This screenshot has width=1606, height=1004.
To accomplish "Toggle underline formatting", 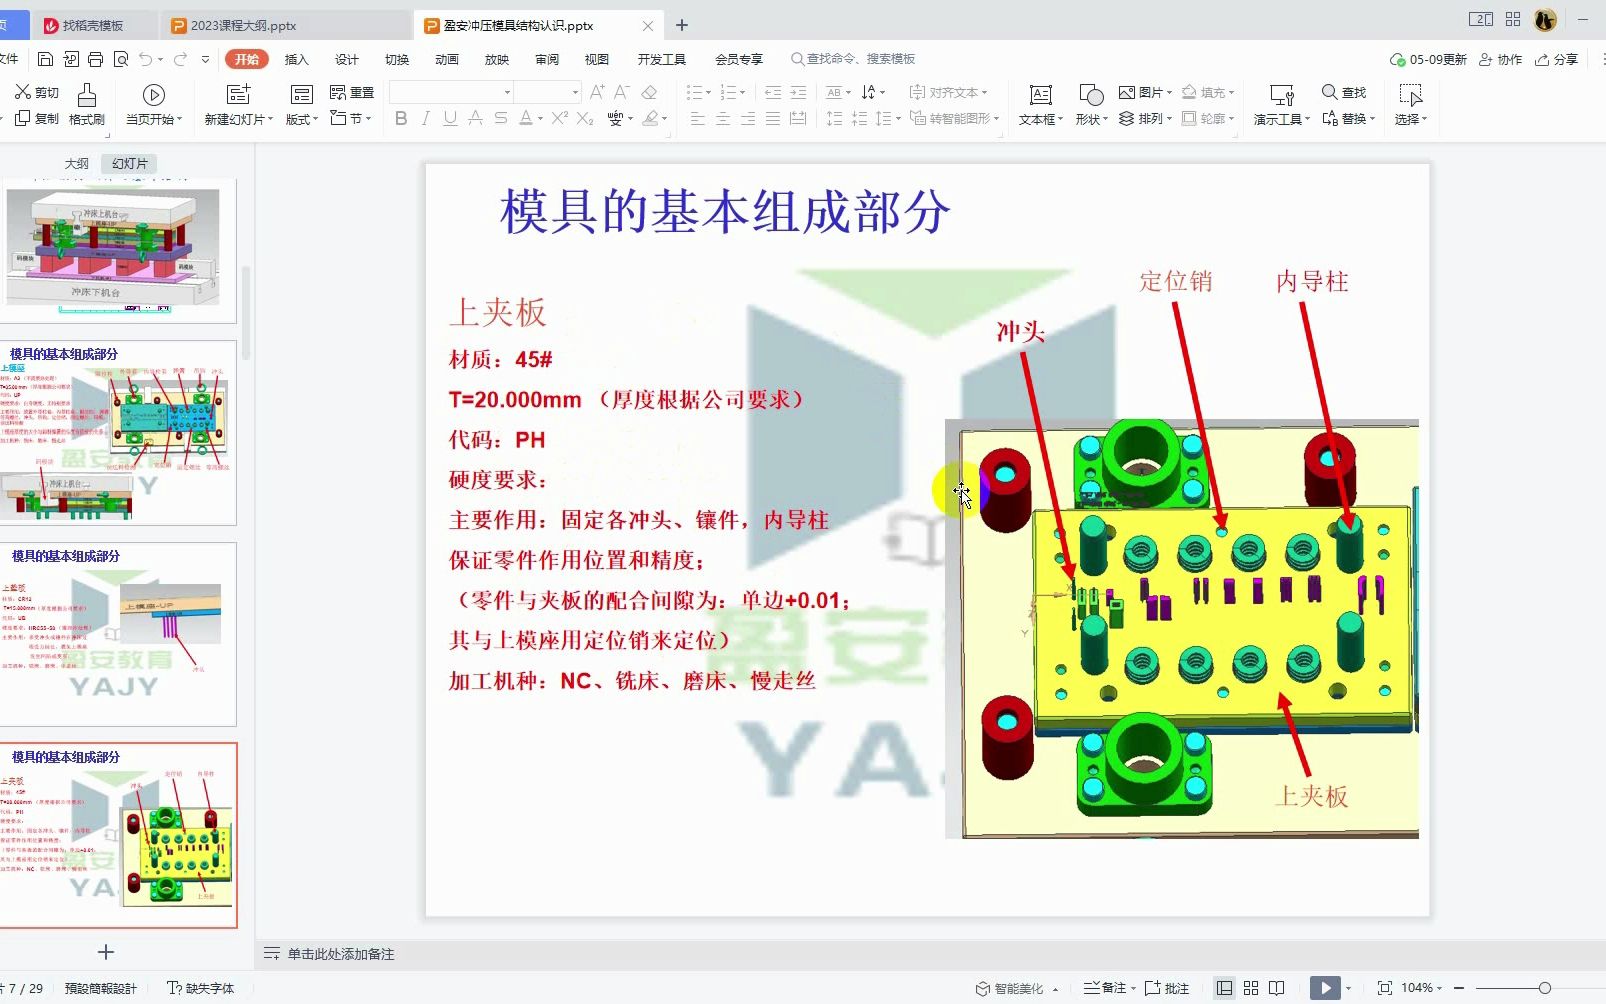I will coord(448,118).
